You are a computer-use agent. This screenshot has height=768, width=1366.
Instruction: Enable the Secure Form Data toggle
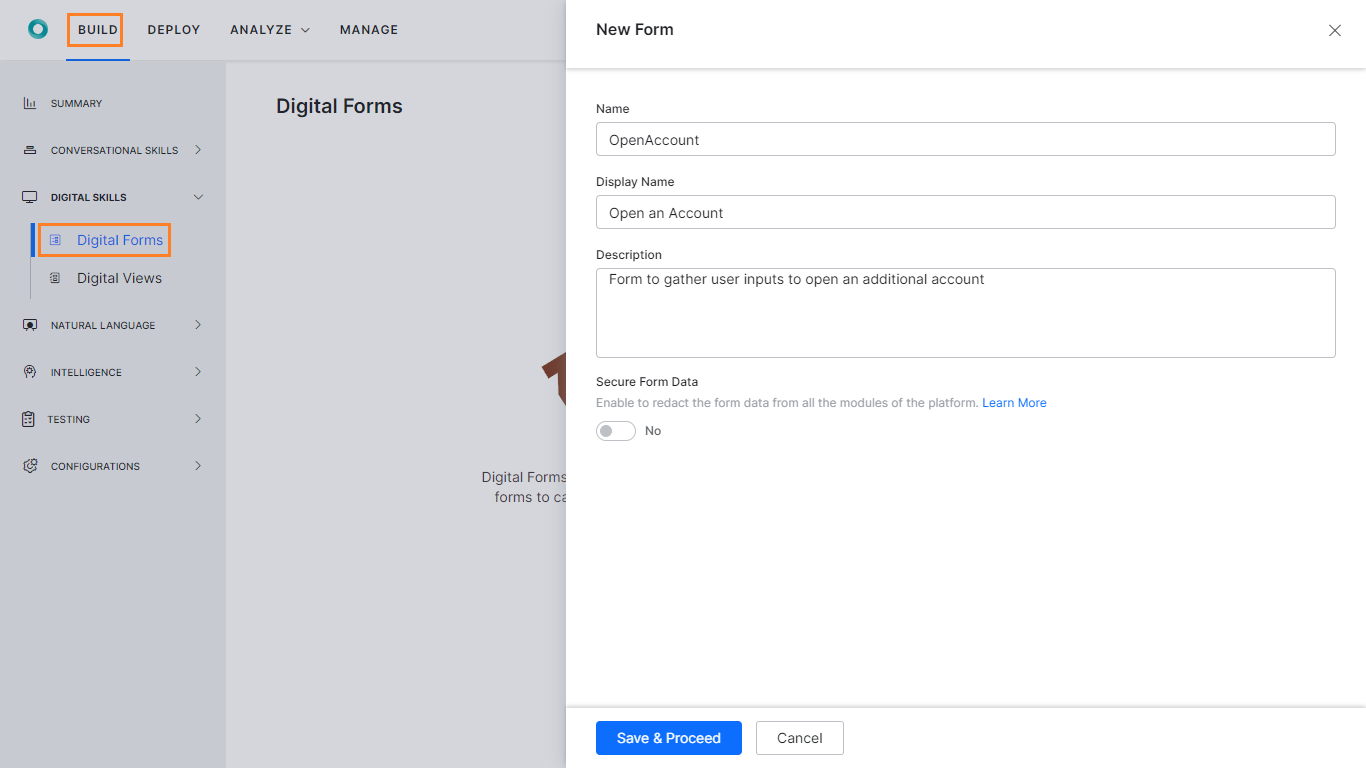click(615, 430)
